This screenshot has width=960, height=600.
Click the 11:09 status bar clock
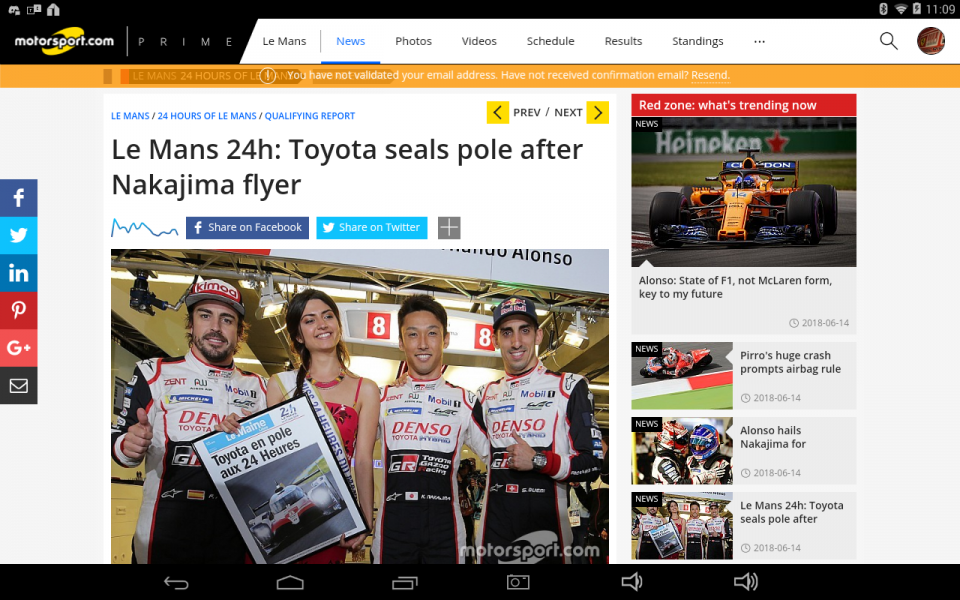[940, 9]
